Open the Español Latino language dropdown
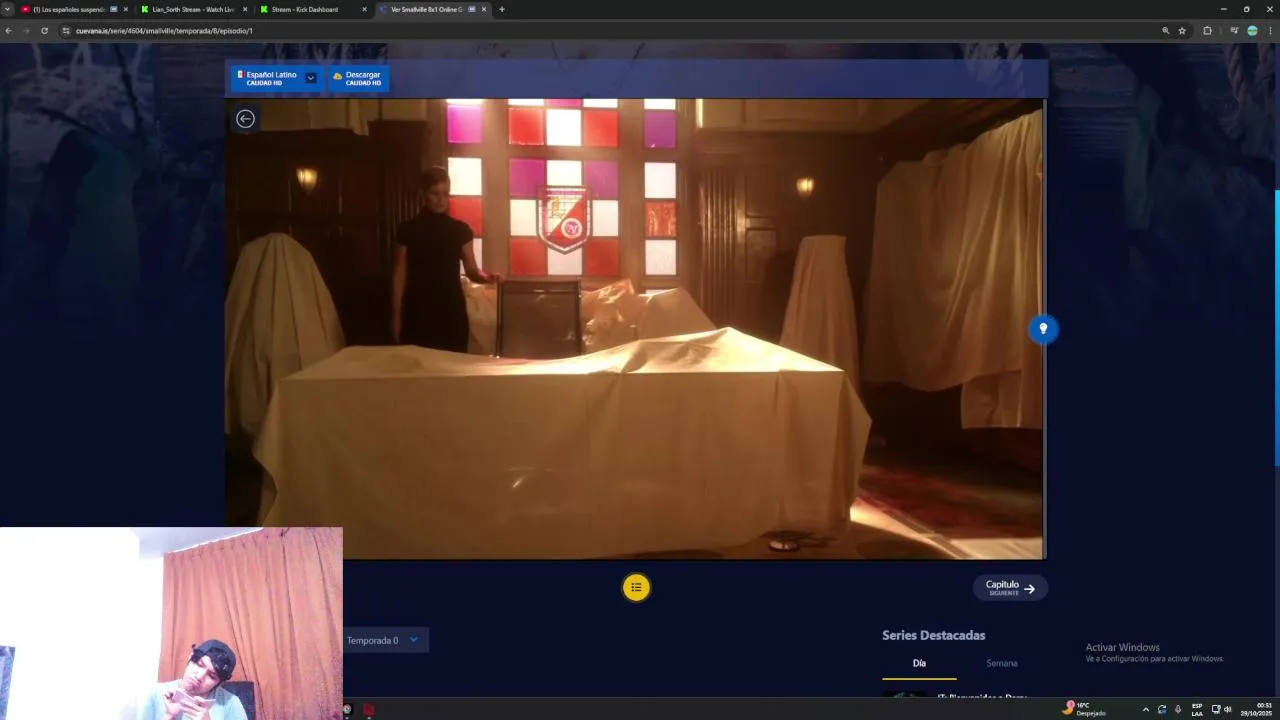 pos(276,78)
